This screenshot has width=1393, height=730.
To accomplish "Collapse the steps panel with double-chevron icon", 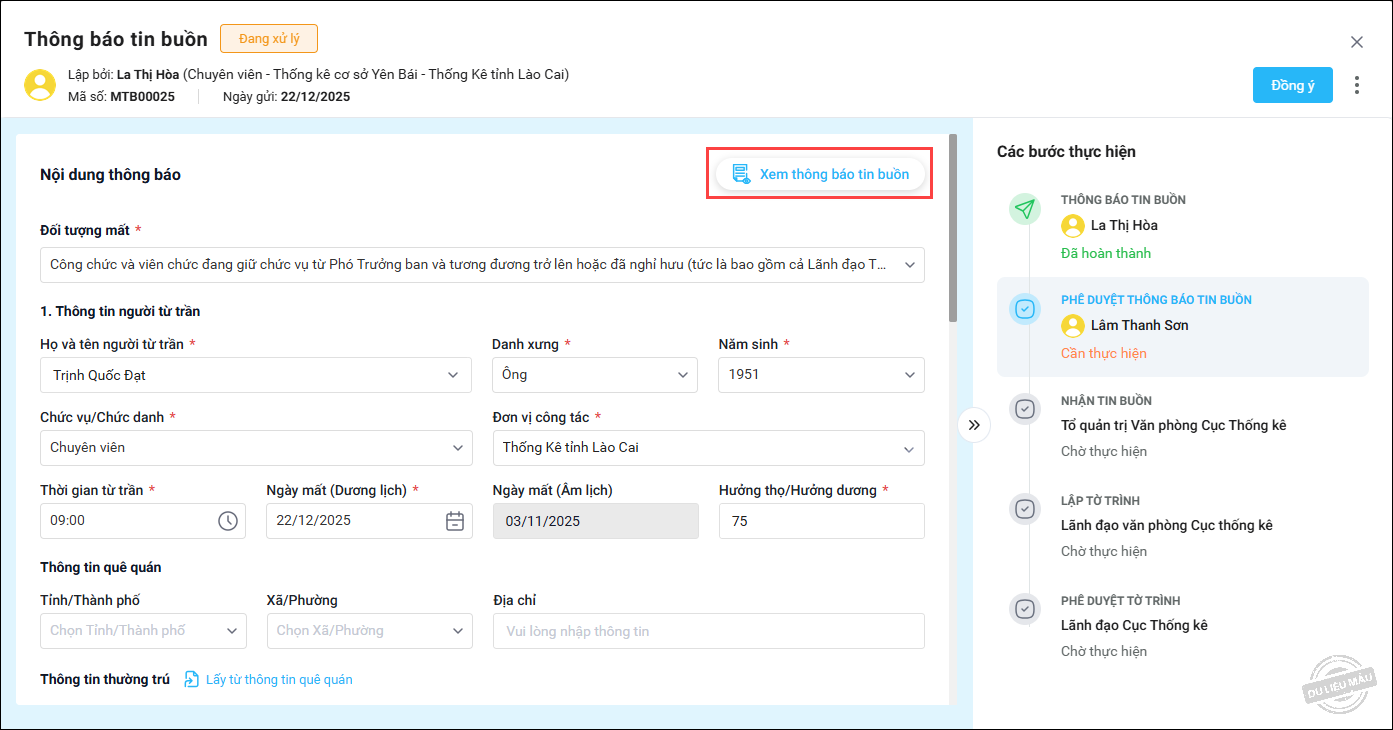I will click(x=974, y=425).
